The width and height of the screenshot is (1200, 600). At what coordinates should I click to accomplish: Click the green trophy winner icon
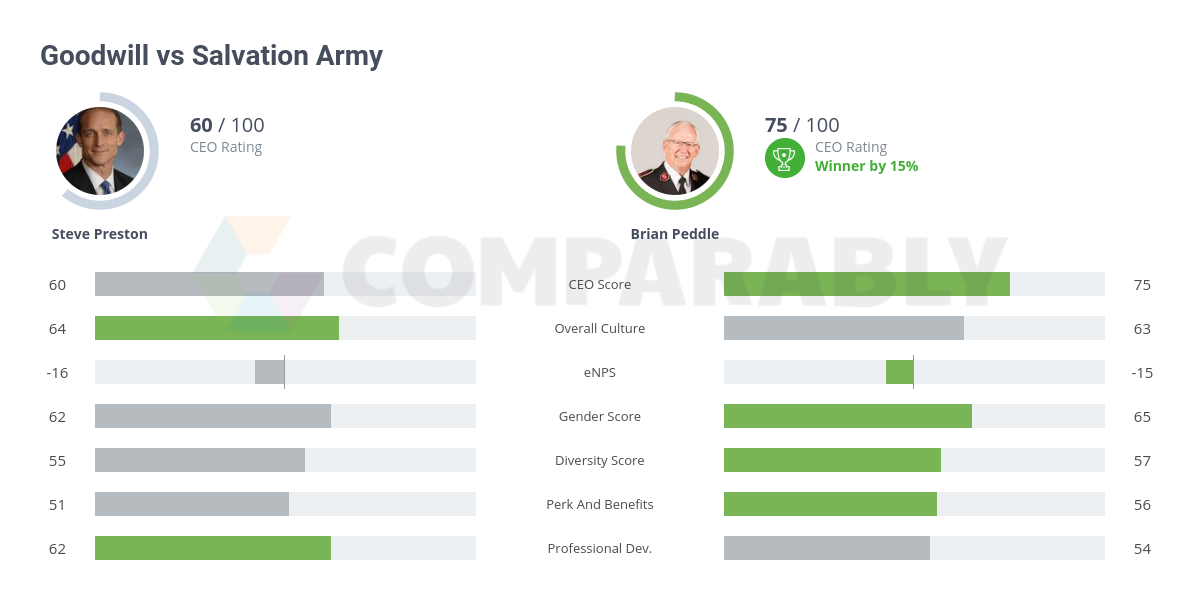(785, 158)
